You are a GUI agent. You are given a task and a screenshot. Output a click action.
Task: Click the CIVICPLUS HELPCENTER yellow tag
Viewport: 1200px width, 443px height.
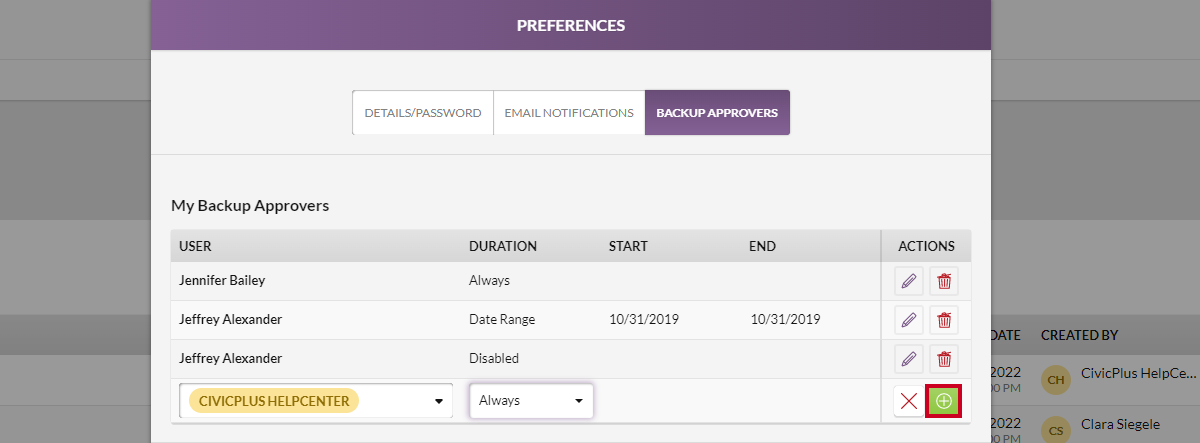tap(274, 401)
